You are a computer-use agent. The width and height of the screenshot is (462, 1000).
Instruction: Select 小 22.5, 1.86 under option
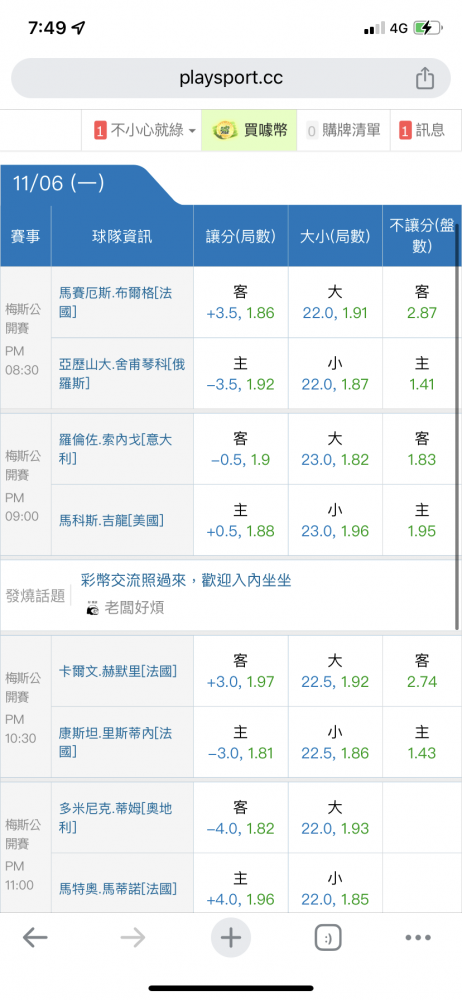tap(335, 742)
